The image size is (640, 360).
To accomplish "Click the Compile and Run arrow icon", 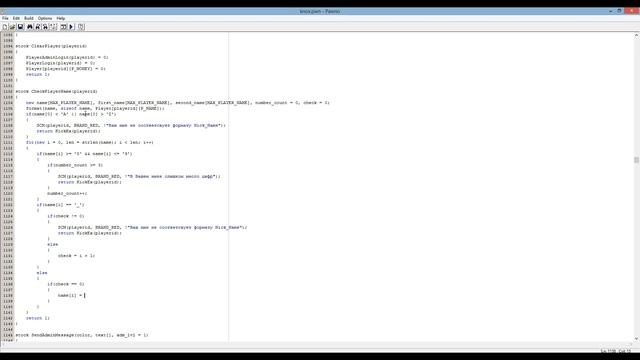I will coord(71,27).
